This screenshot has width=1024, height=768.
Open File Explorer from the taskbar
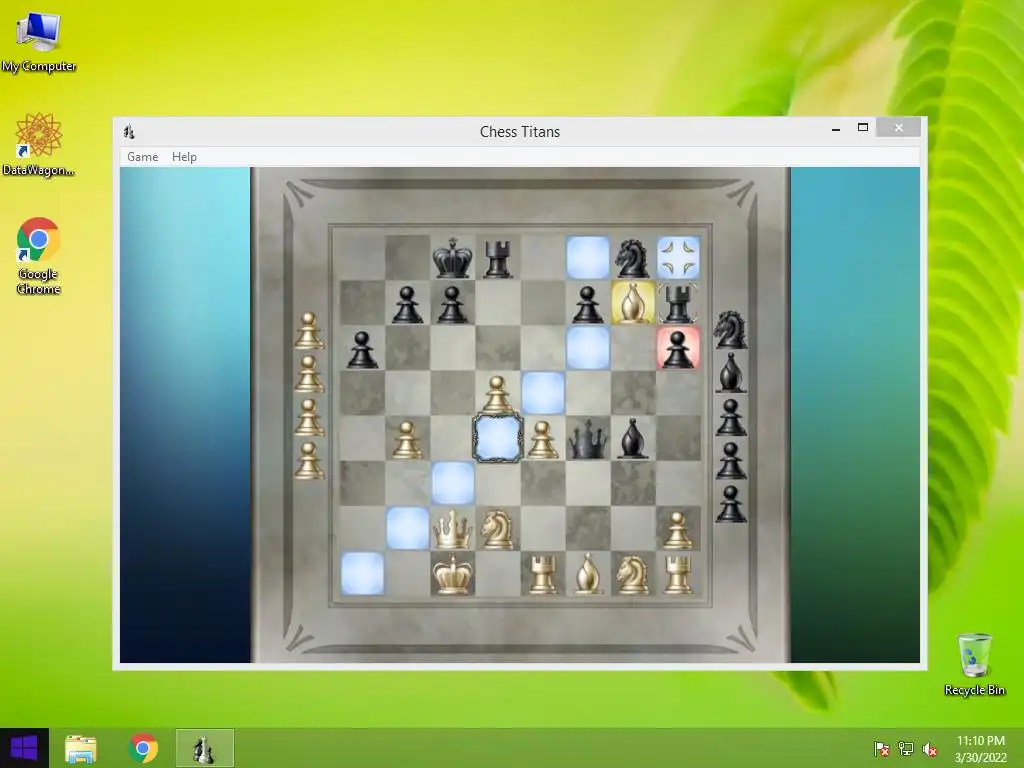pos(80,748)
